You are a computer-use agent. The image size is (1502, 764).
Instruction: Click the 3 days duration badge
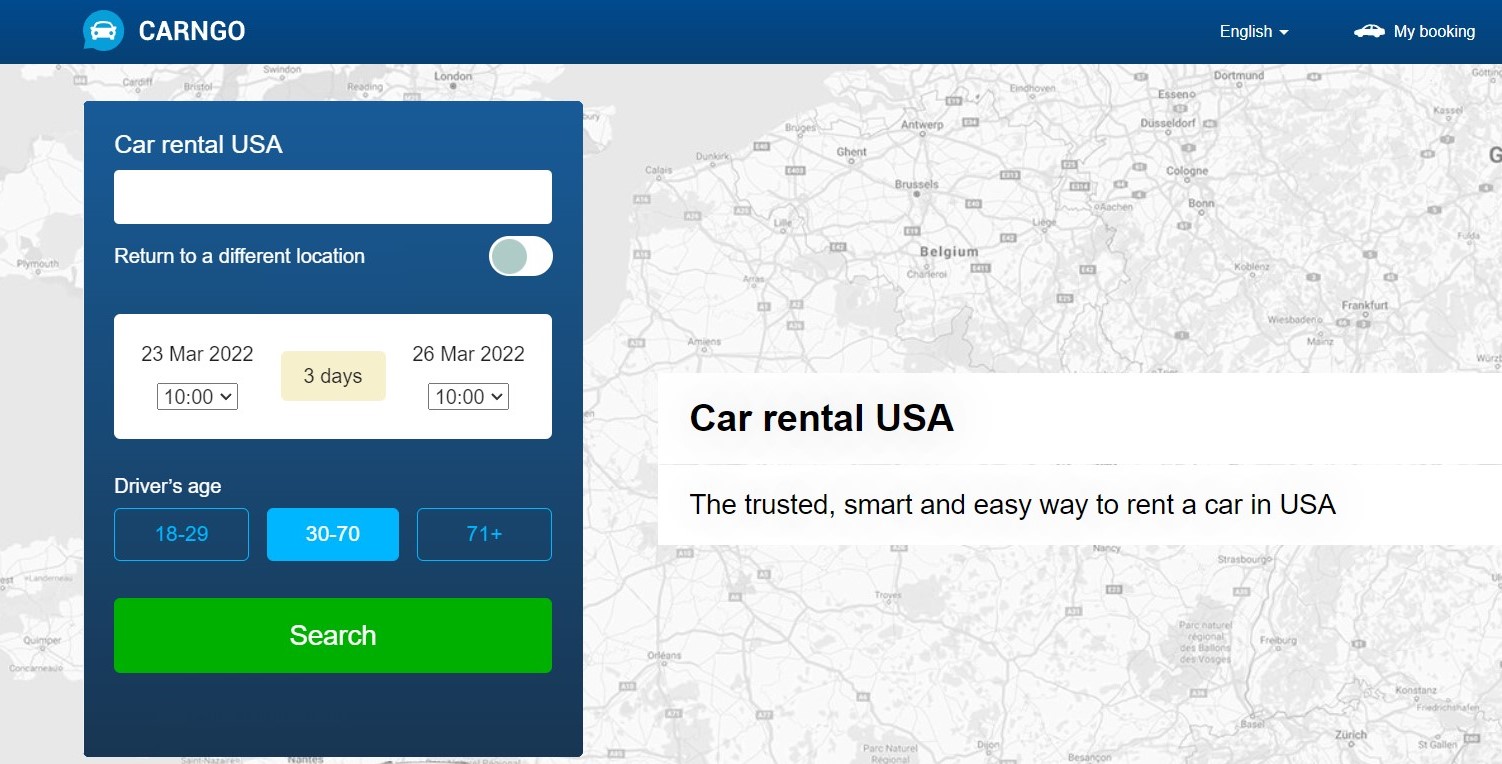(333, 376)
